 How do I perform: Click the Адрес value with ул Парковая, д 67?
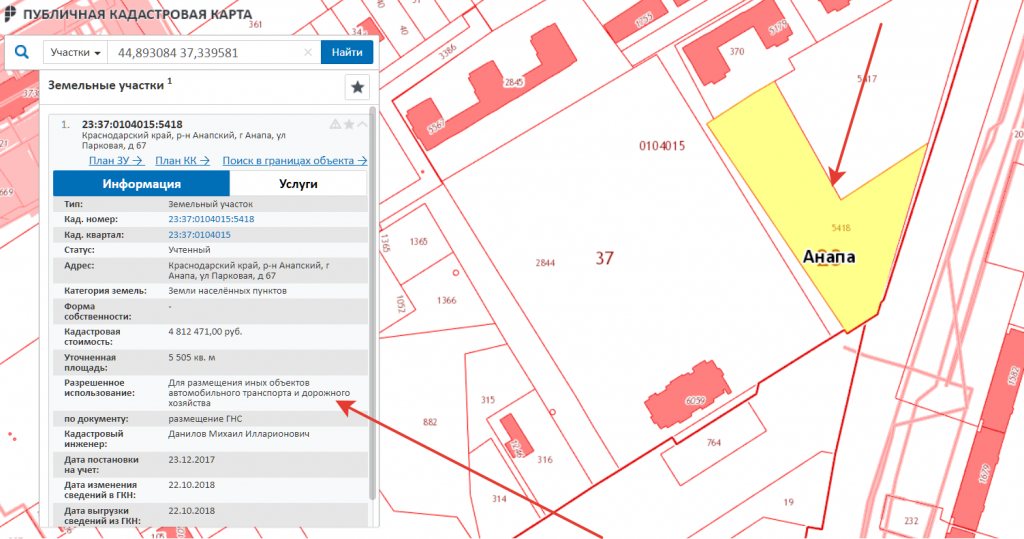pos(249,270)
